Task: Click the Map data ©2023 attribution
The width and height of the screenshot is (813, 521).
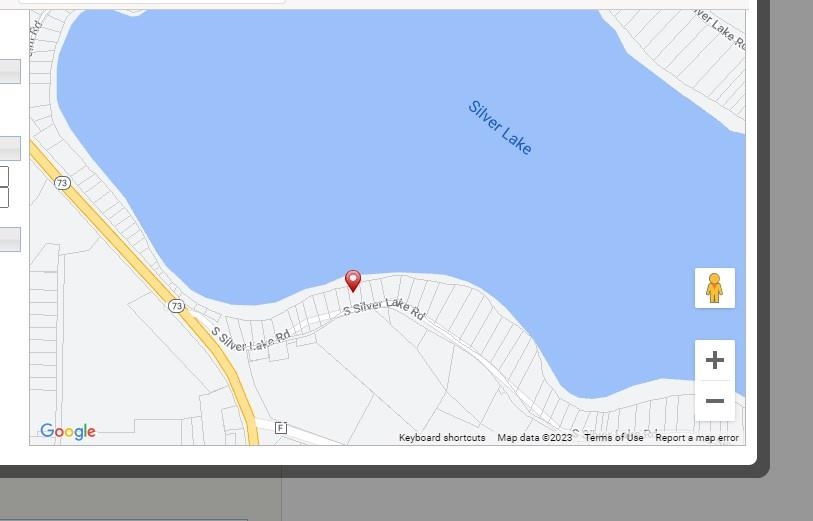Action: tap(535, 438)
